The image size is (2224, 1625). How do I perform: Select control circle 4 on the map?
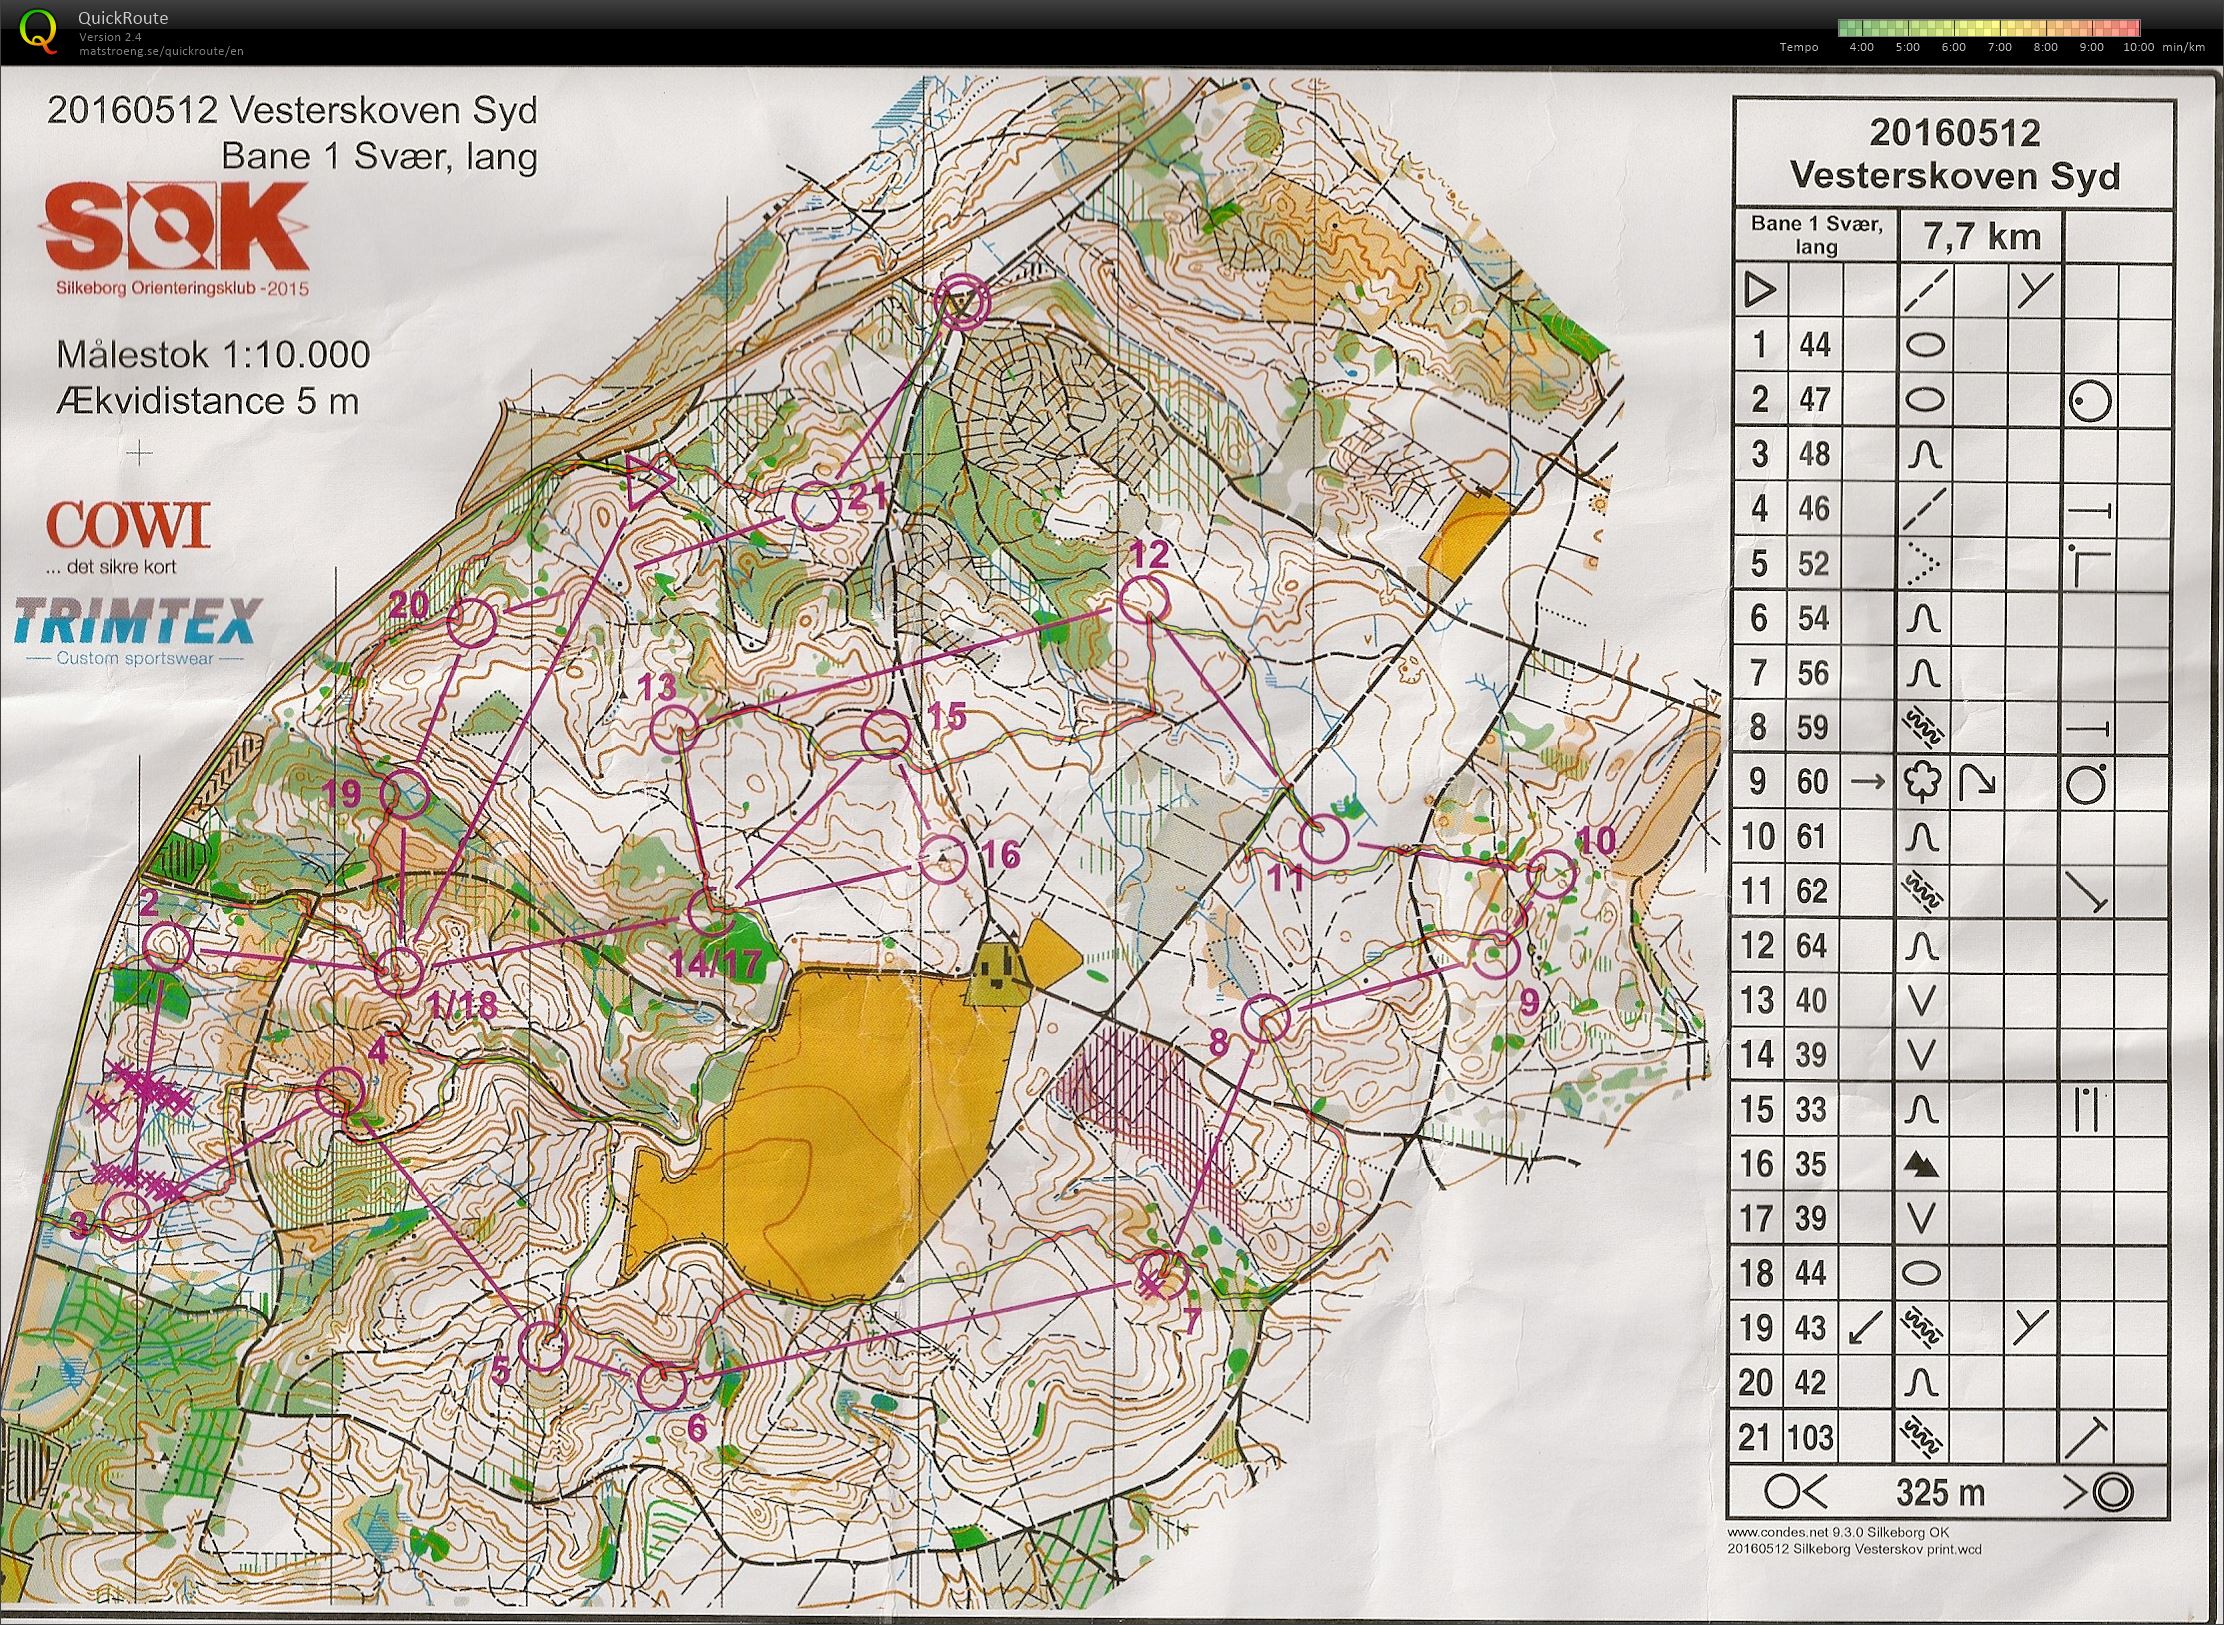(340, 1090)
